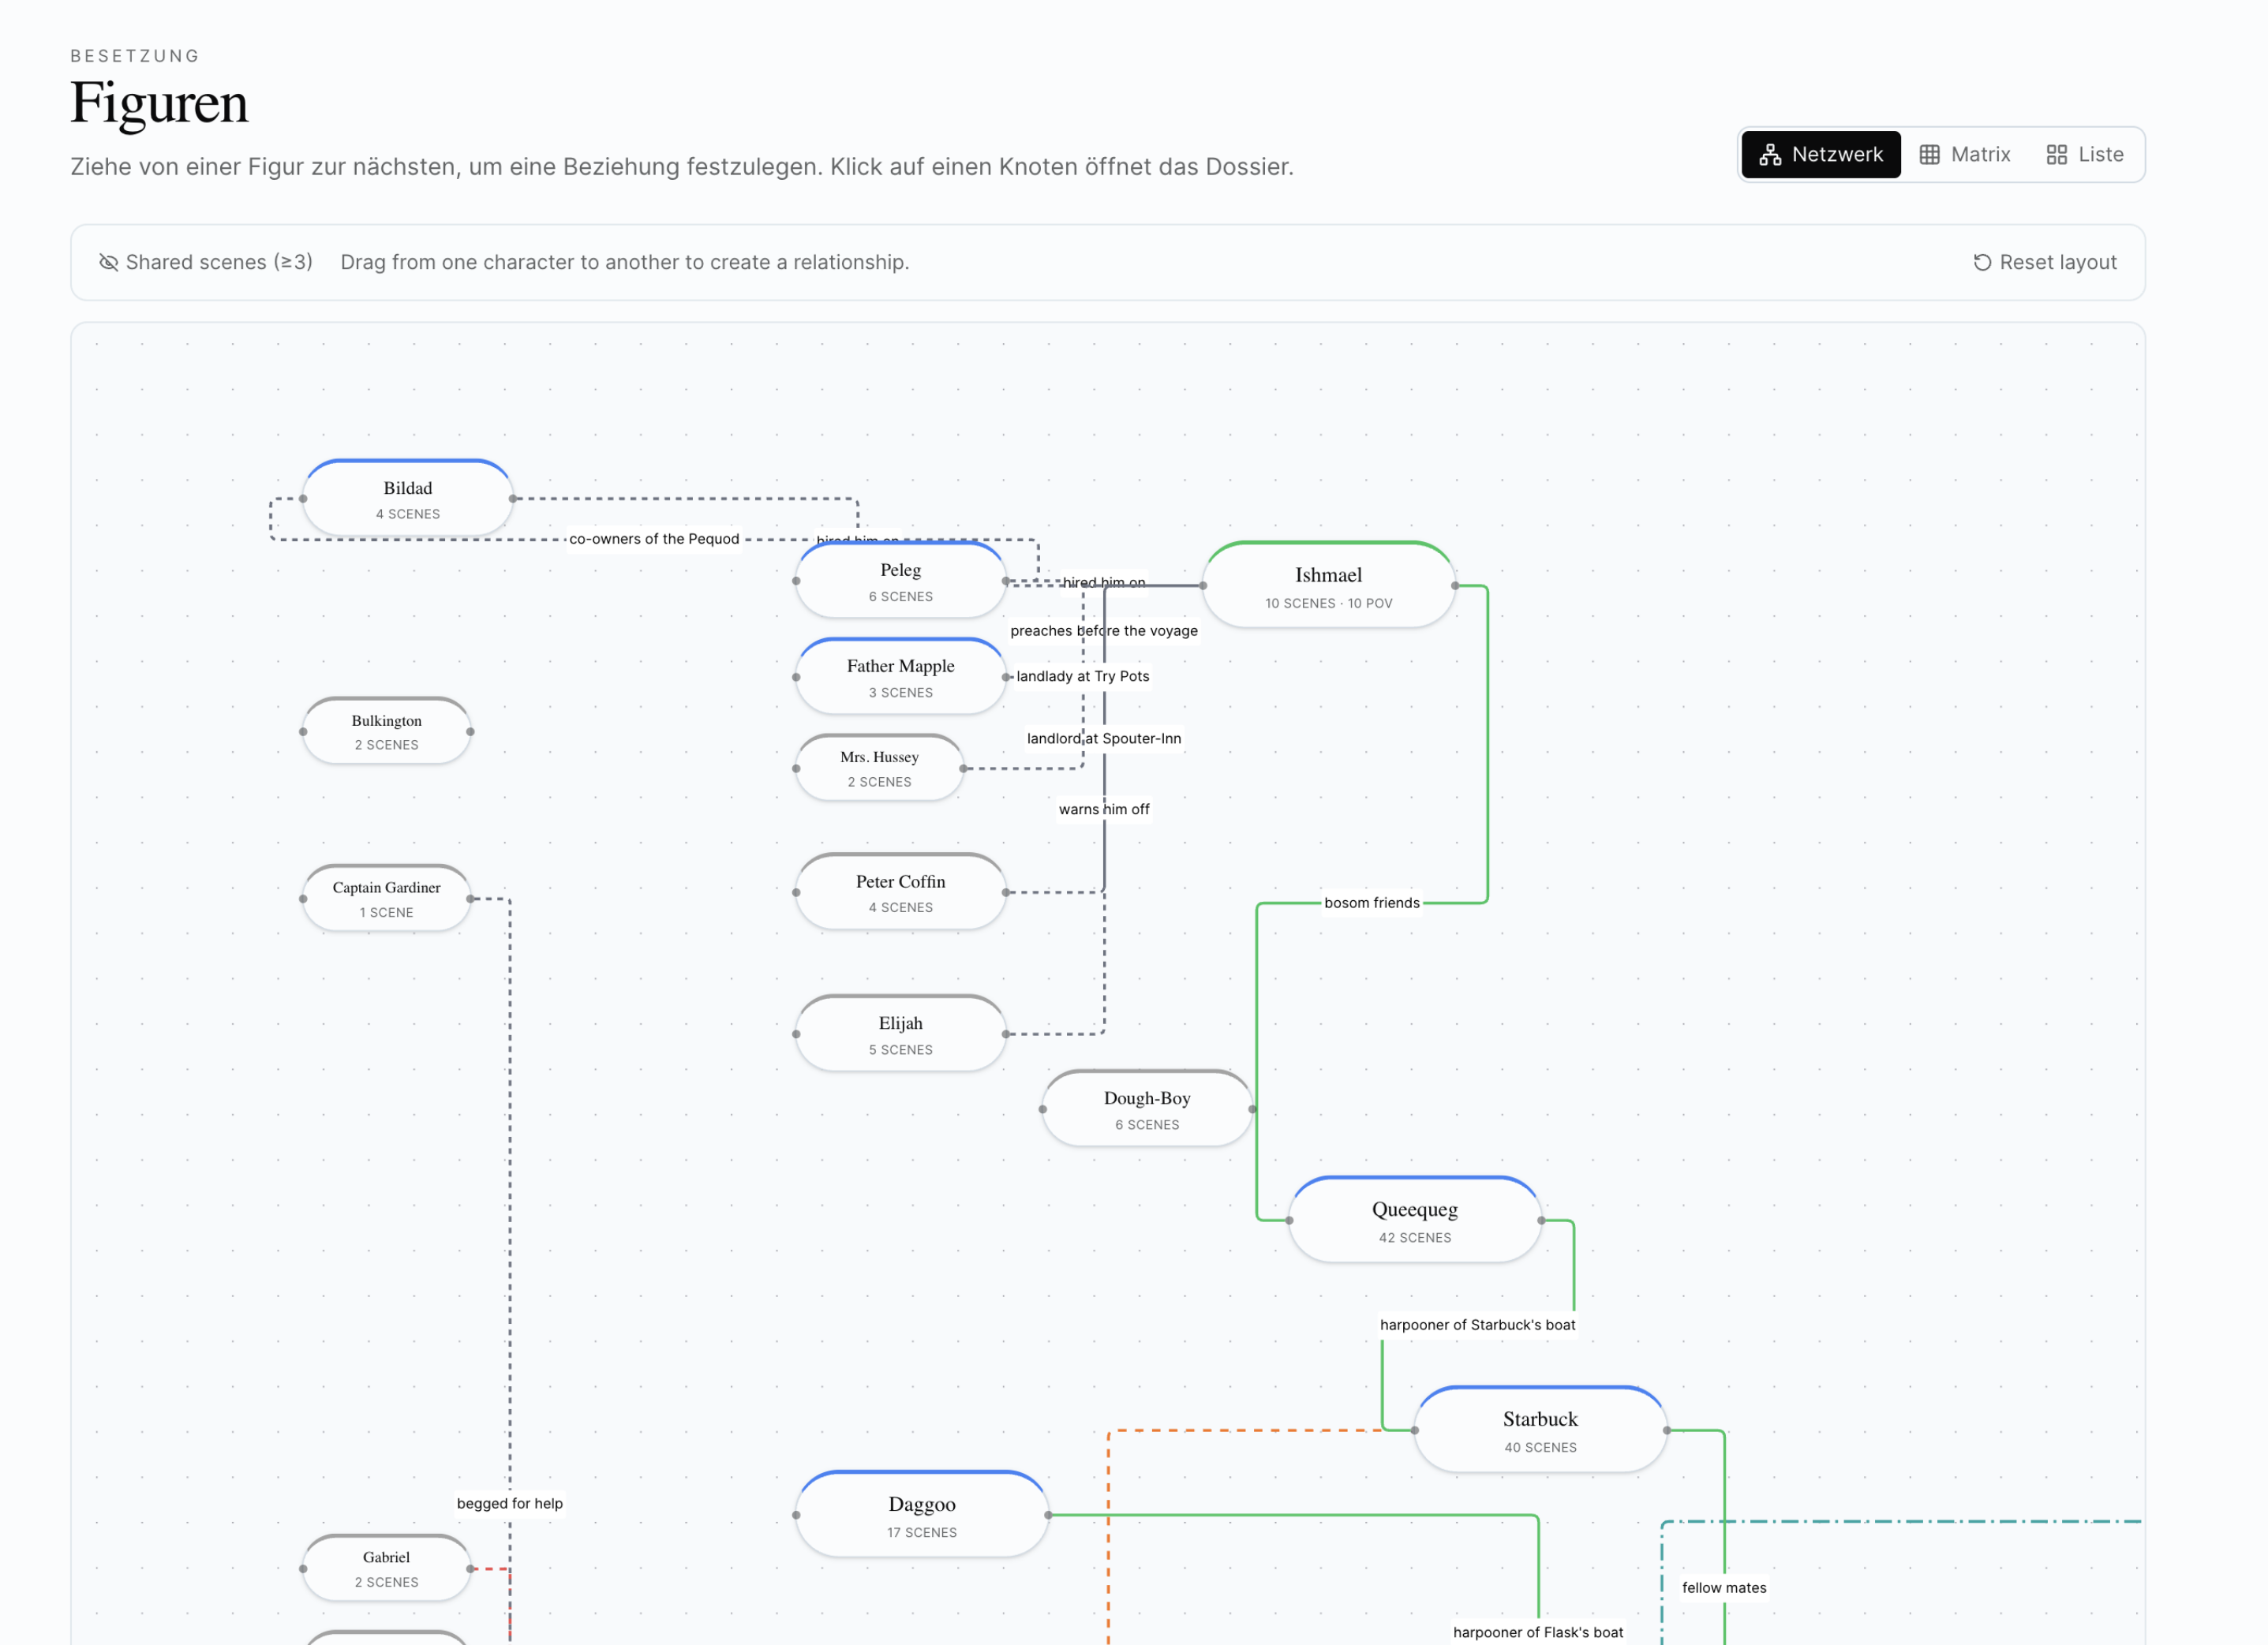
Task: Toggle Shared scenes (≥3) filter
Action: pos(206,262)
